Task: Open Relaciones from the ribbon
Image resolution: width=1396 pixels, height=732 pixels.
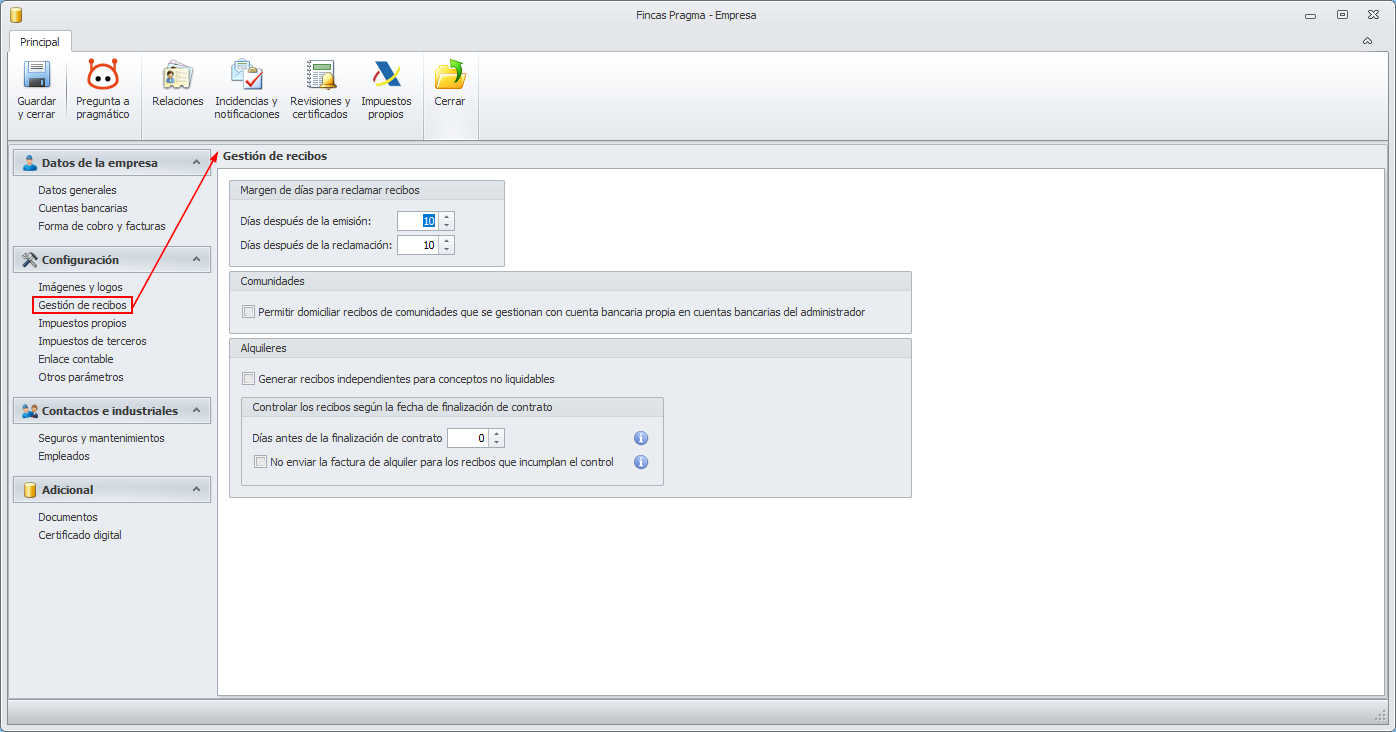Action: pos(178,84)
